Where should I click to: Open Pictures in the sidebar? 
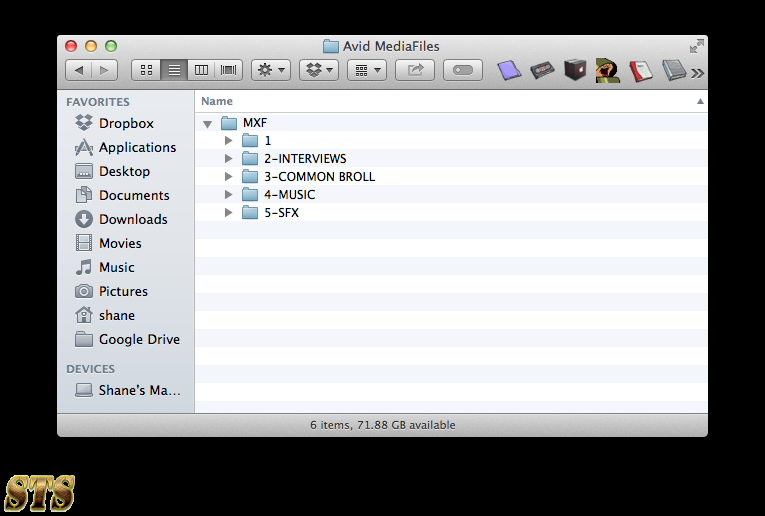[126, 291]
